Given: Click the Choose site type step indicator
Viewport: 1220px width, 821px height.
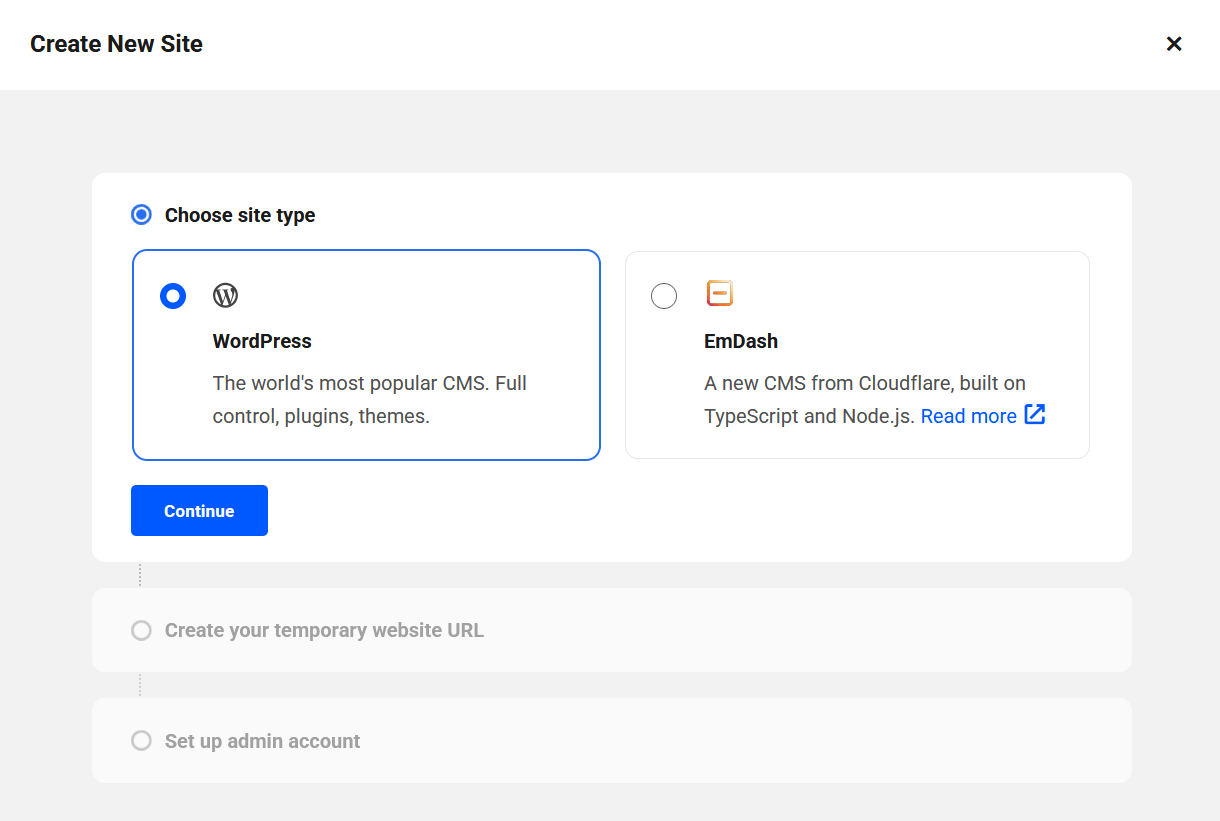Looking at the screenshot, I should 142,215.
